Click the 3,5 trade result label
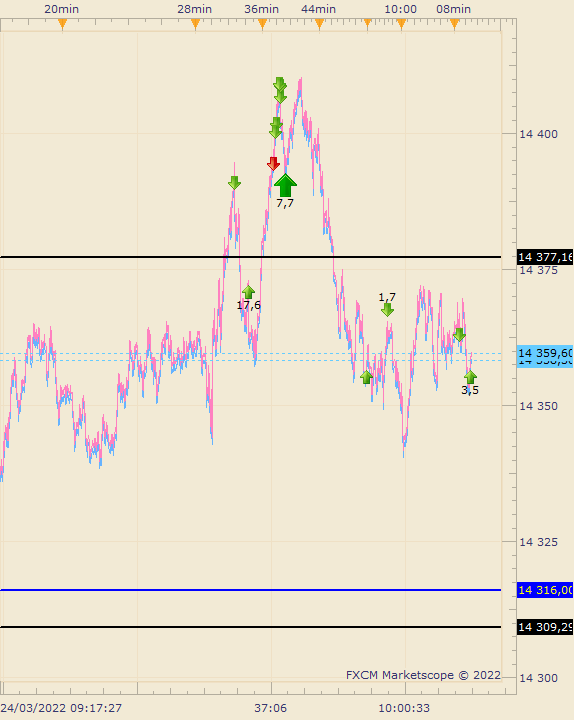This screenshot has height=720, width=574. [x=470, y=390]
